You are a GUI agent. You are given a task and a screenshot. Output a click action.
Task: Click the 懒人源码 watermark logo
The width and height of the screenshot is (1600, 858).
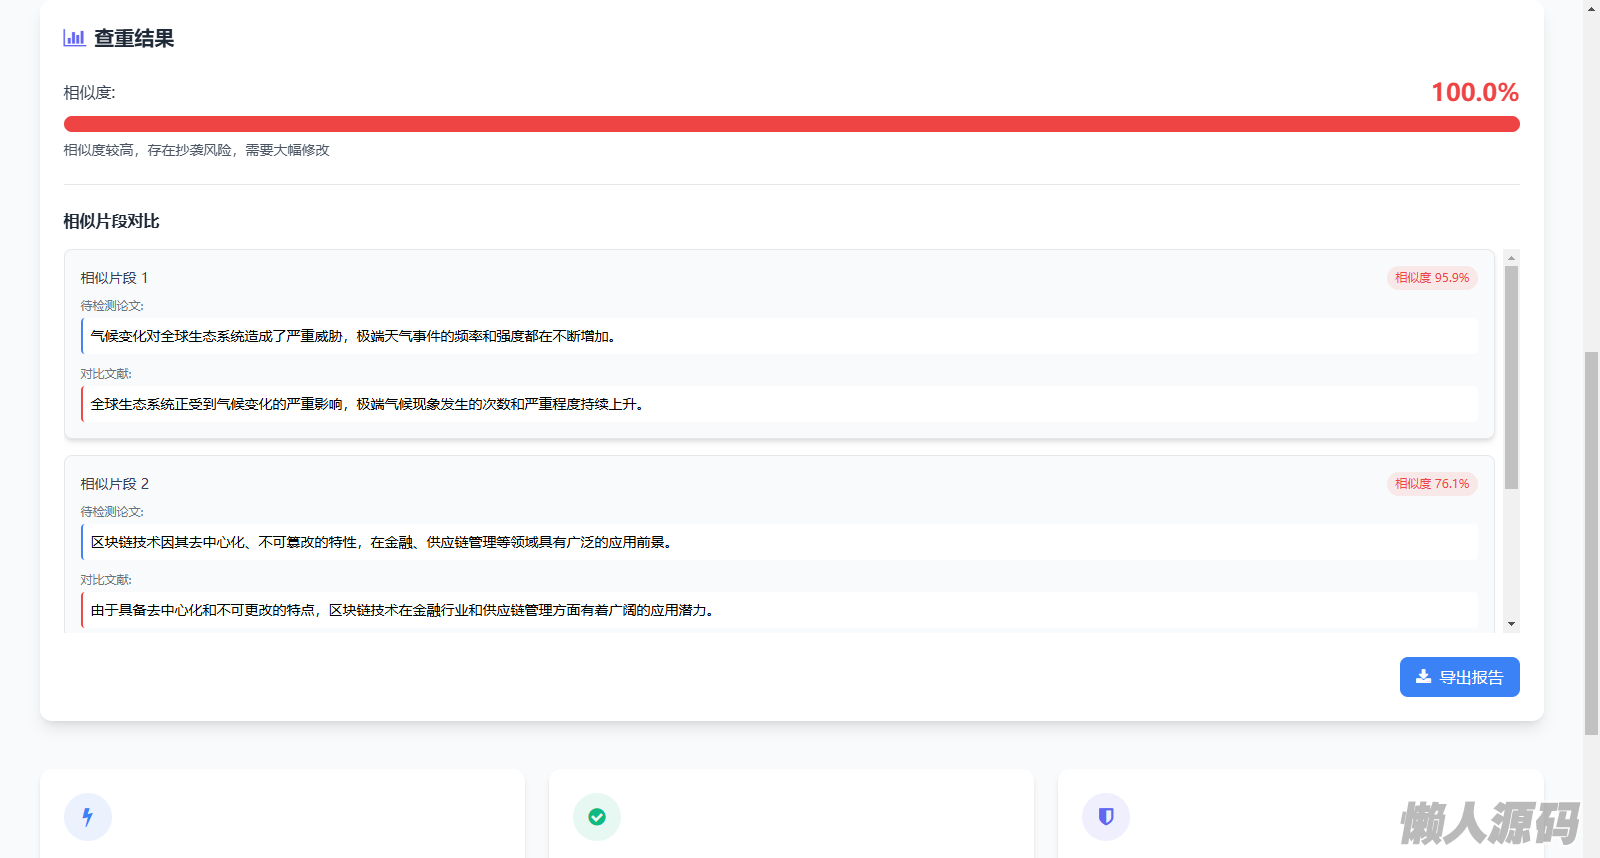[x=1489, y=823]
